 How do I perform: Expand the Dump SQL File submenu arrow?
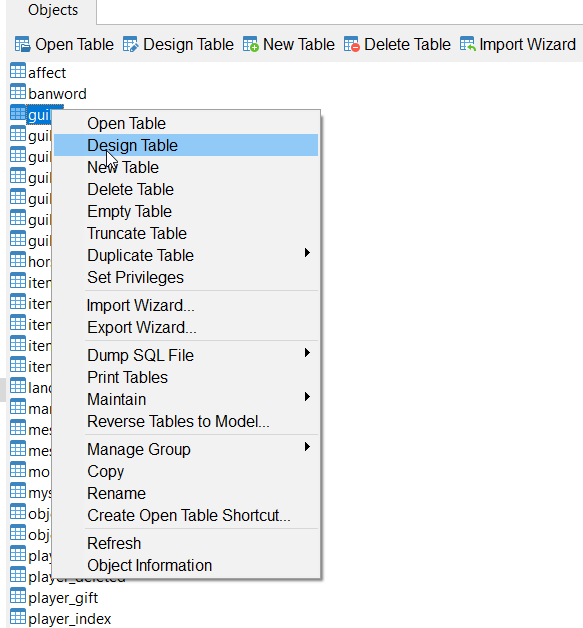[307, 353]
